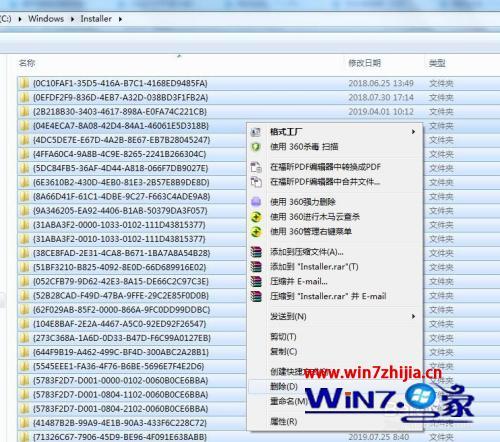Choose 使用 360进行木马云查杀
The width and height of the screenshot is (500, 442).
[335, 217]
